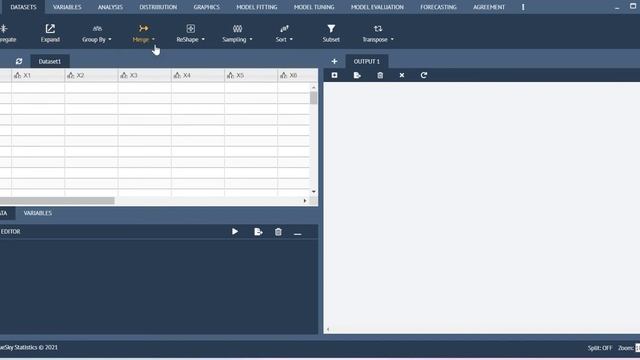The image size is (640, 360).
Task: Switch to the lower VARIABLES tab
Action: (38, 213)
